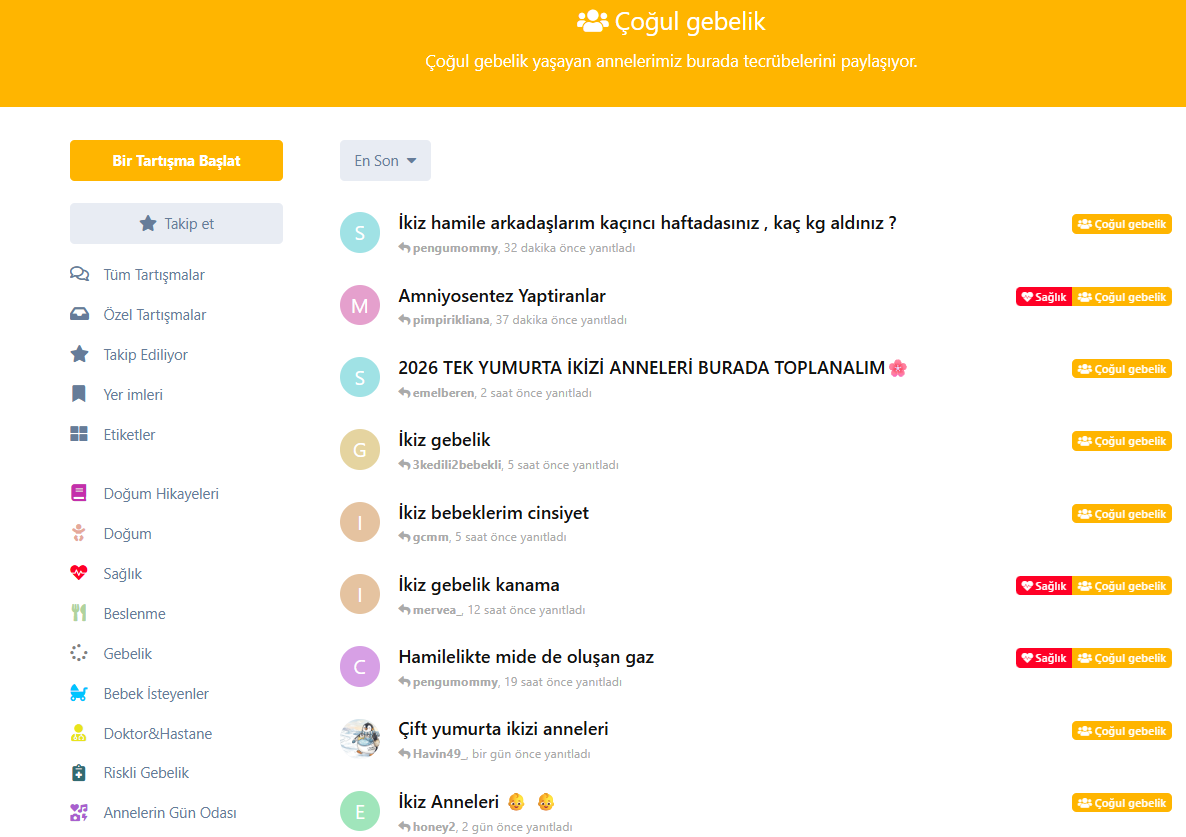Open Özel Tartışmalar inbox icon
1186x837 pixels.
click(79, 315)
